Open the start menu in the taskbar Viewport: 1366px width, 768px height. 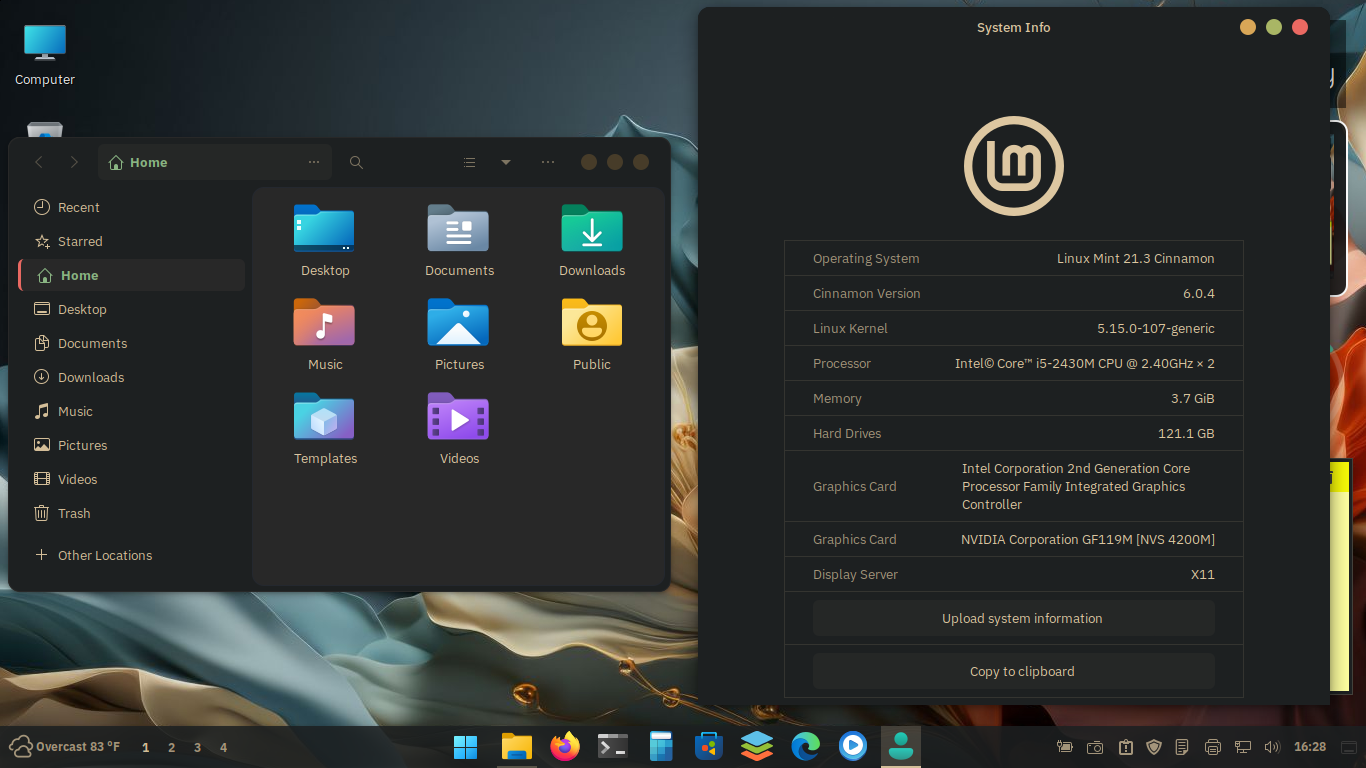coord(465,747)
